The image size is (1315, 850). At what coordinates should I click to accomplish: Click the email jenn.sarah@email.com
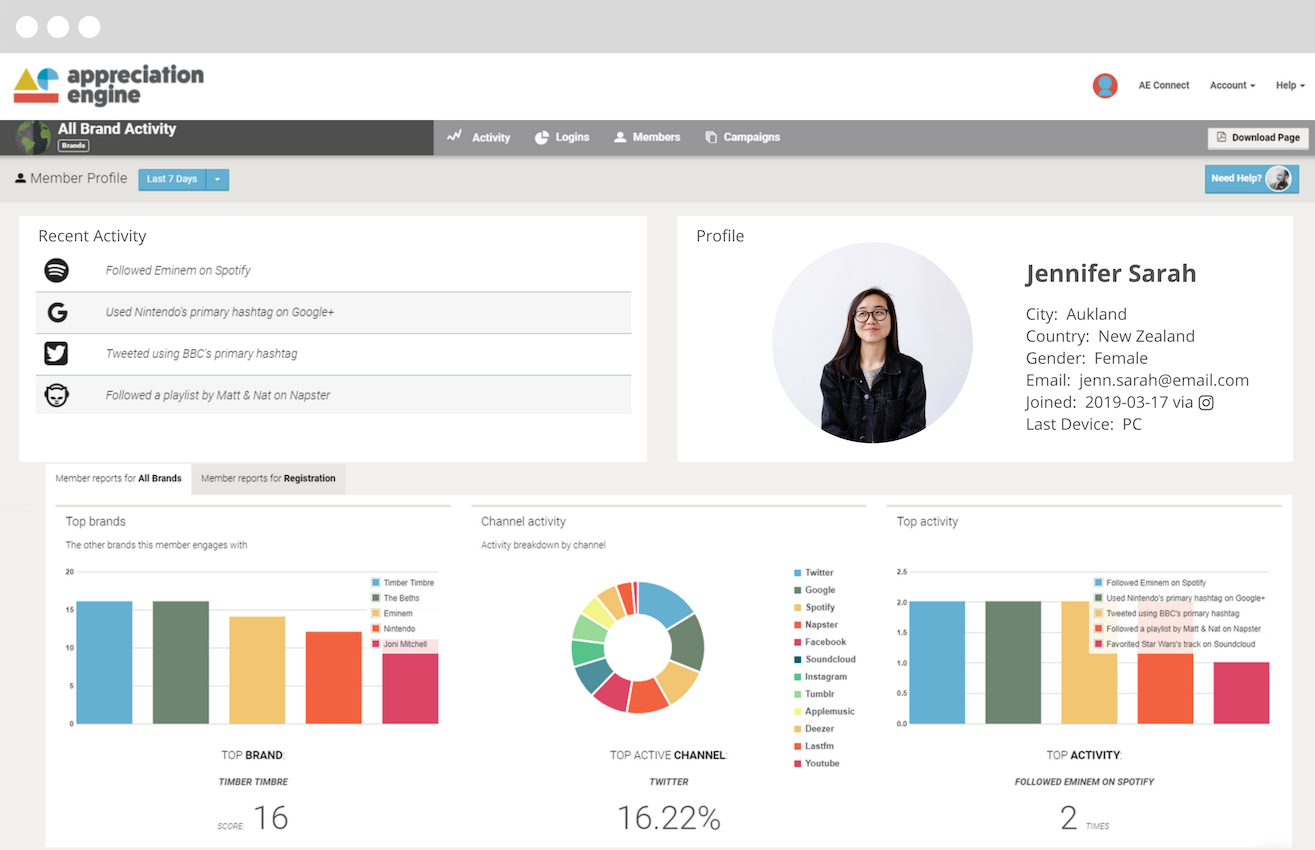tap(1164, 380)
